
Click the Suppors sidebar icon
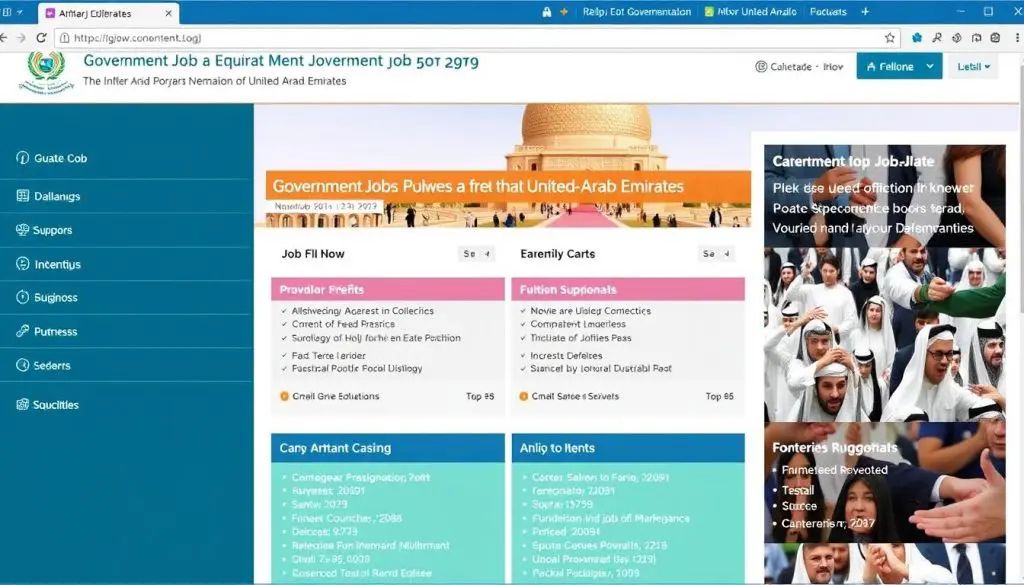pos(23,230)
